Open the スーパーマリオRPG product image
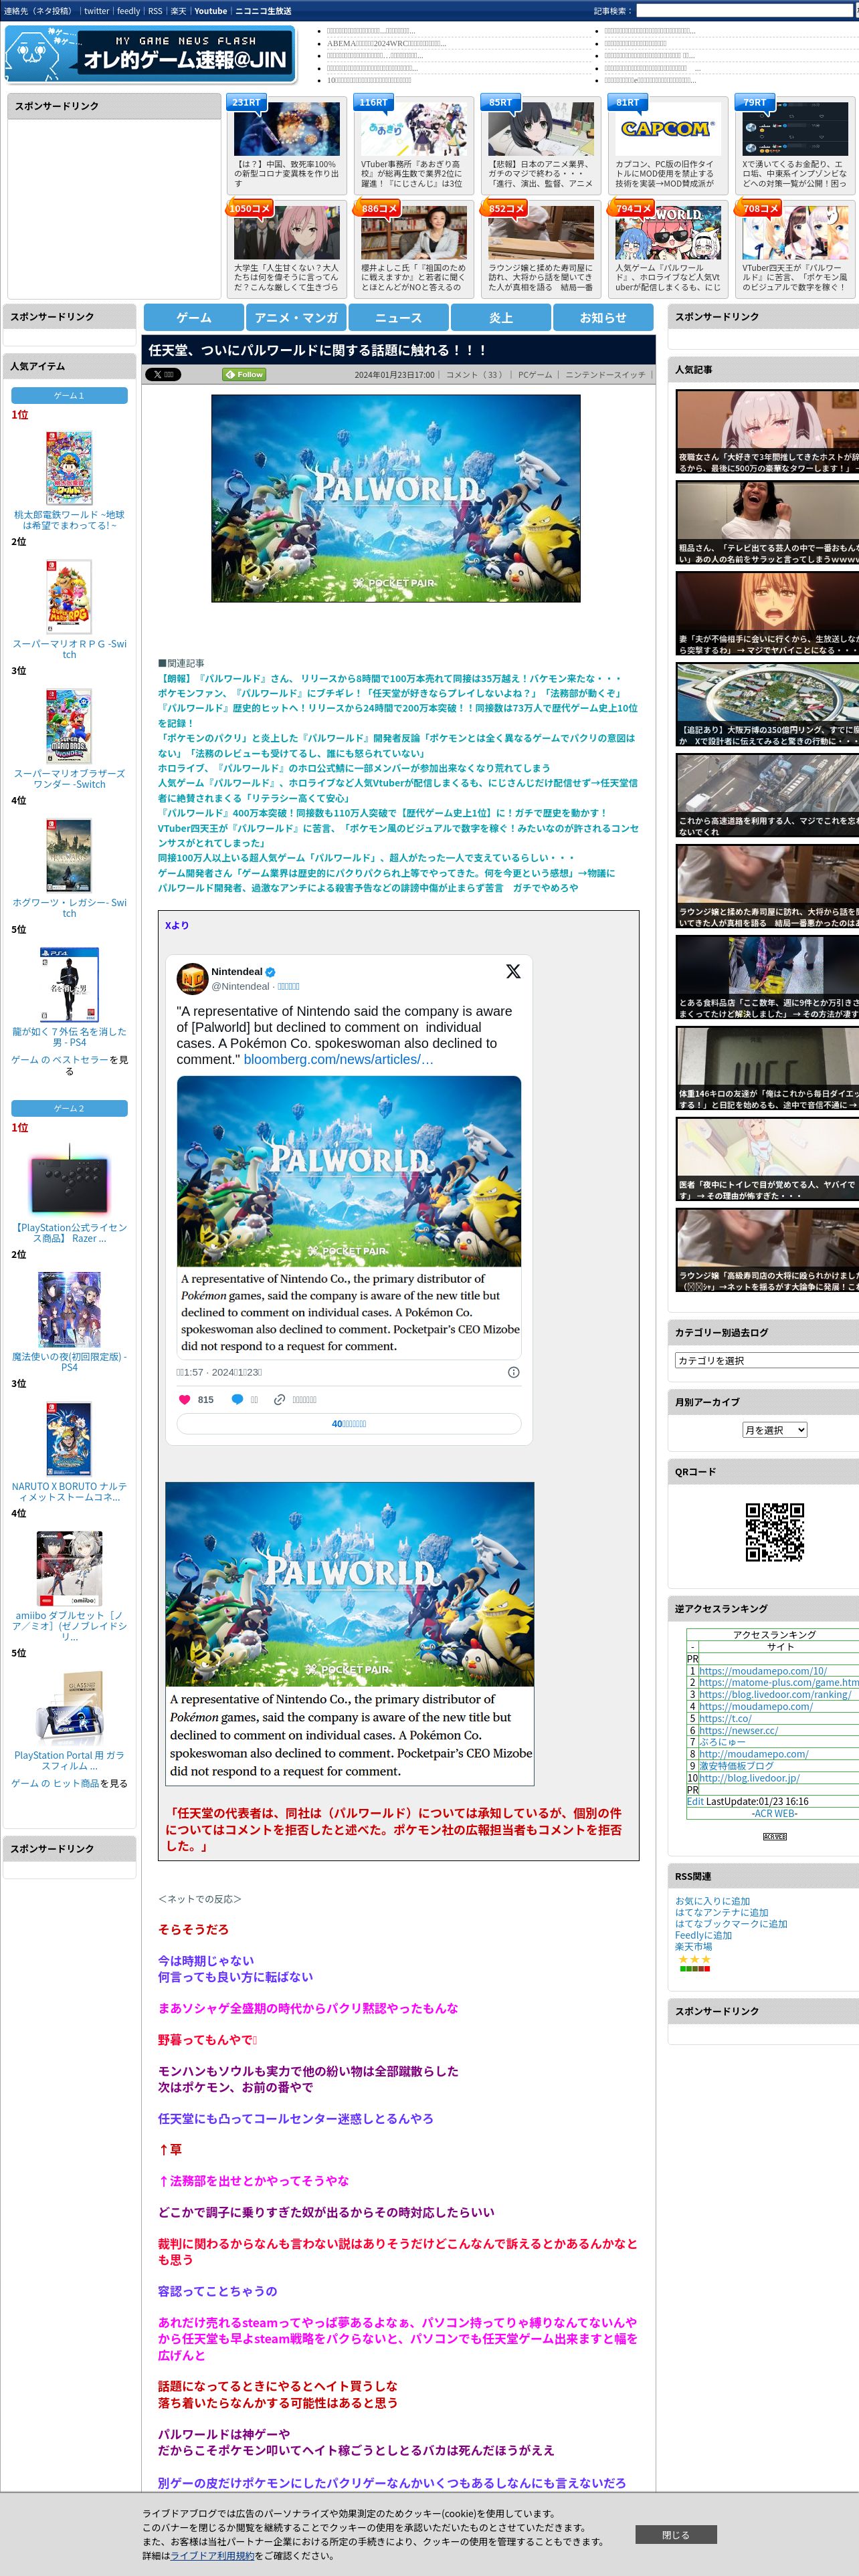Viewport: 859px width, 2576px height. click(x=69, y=597)
